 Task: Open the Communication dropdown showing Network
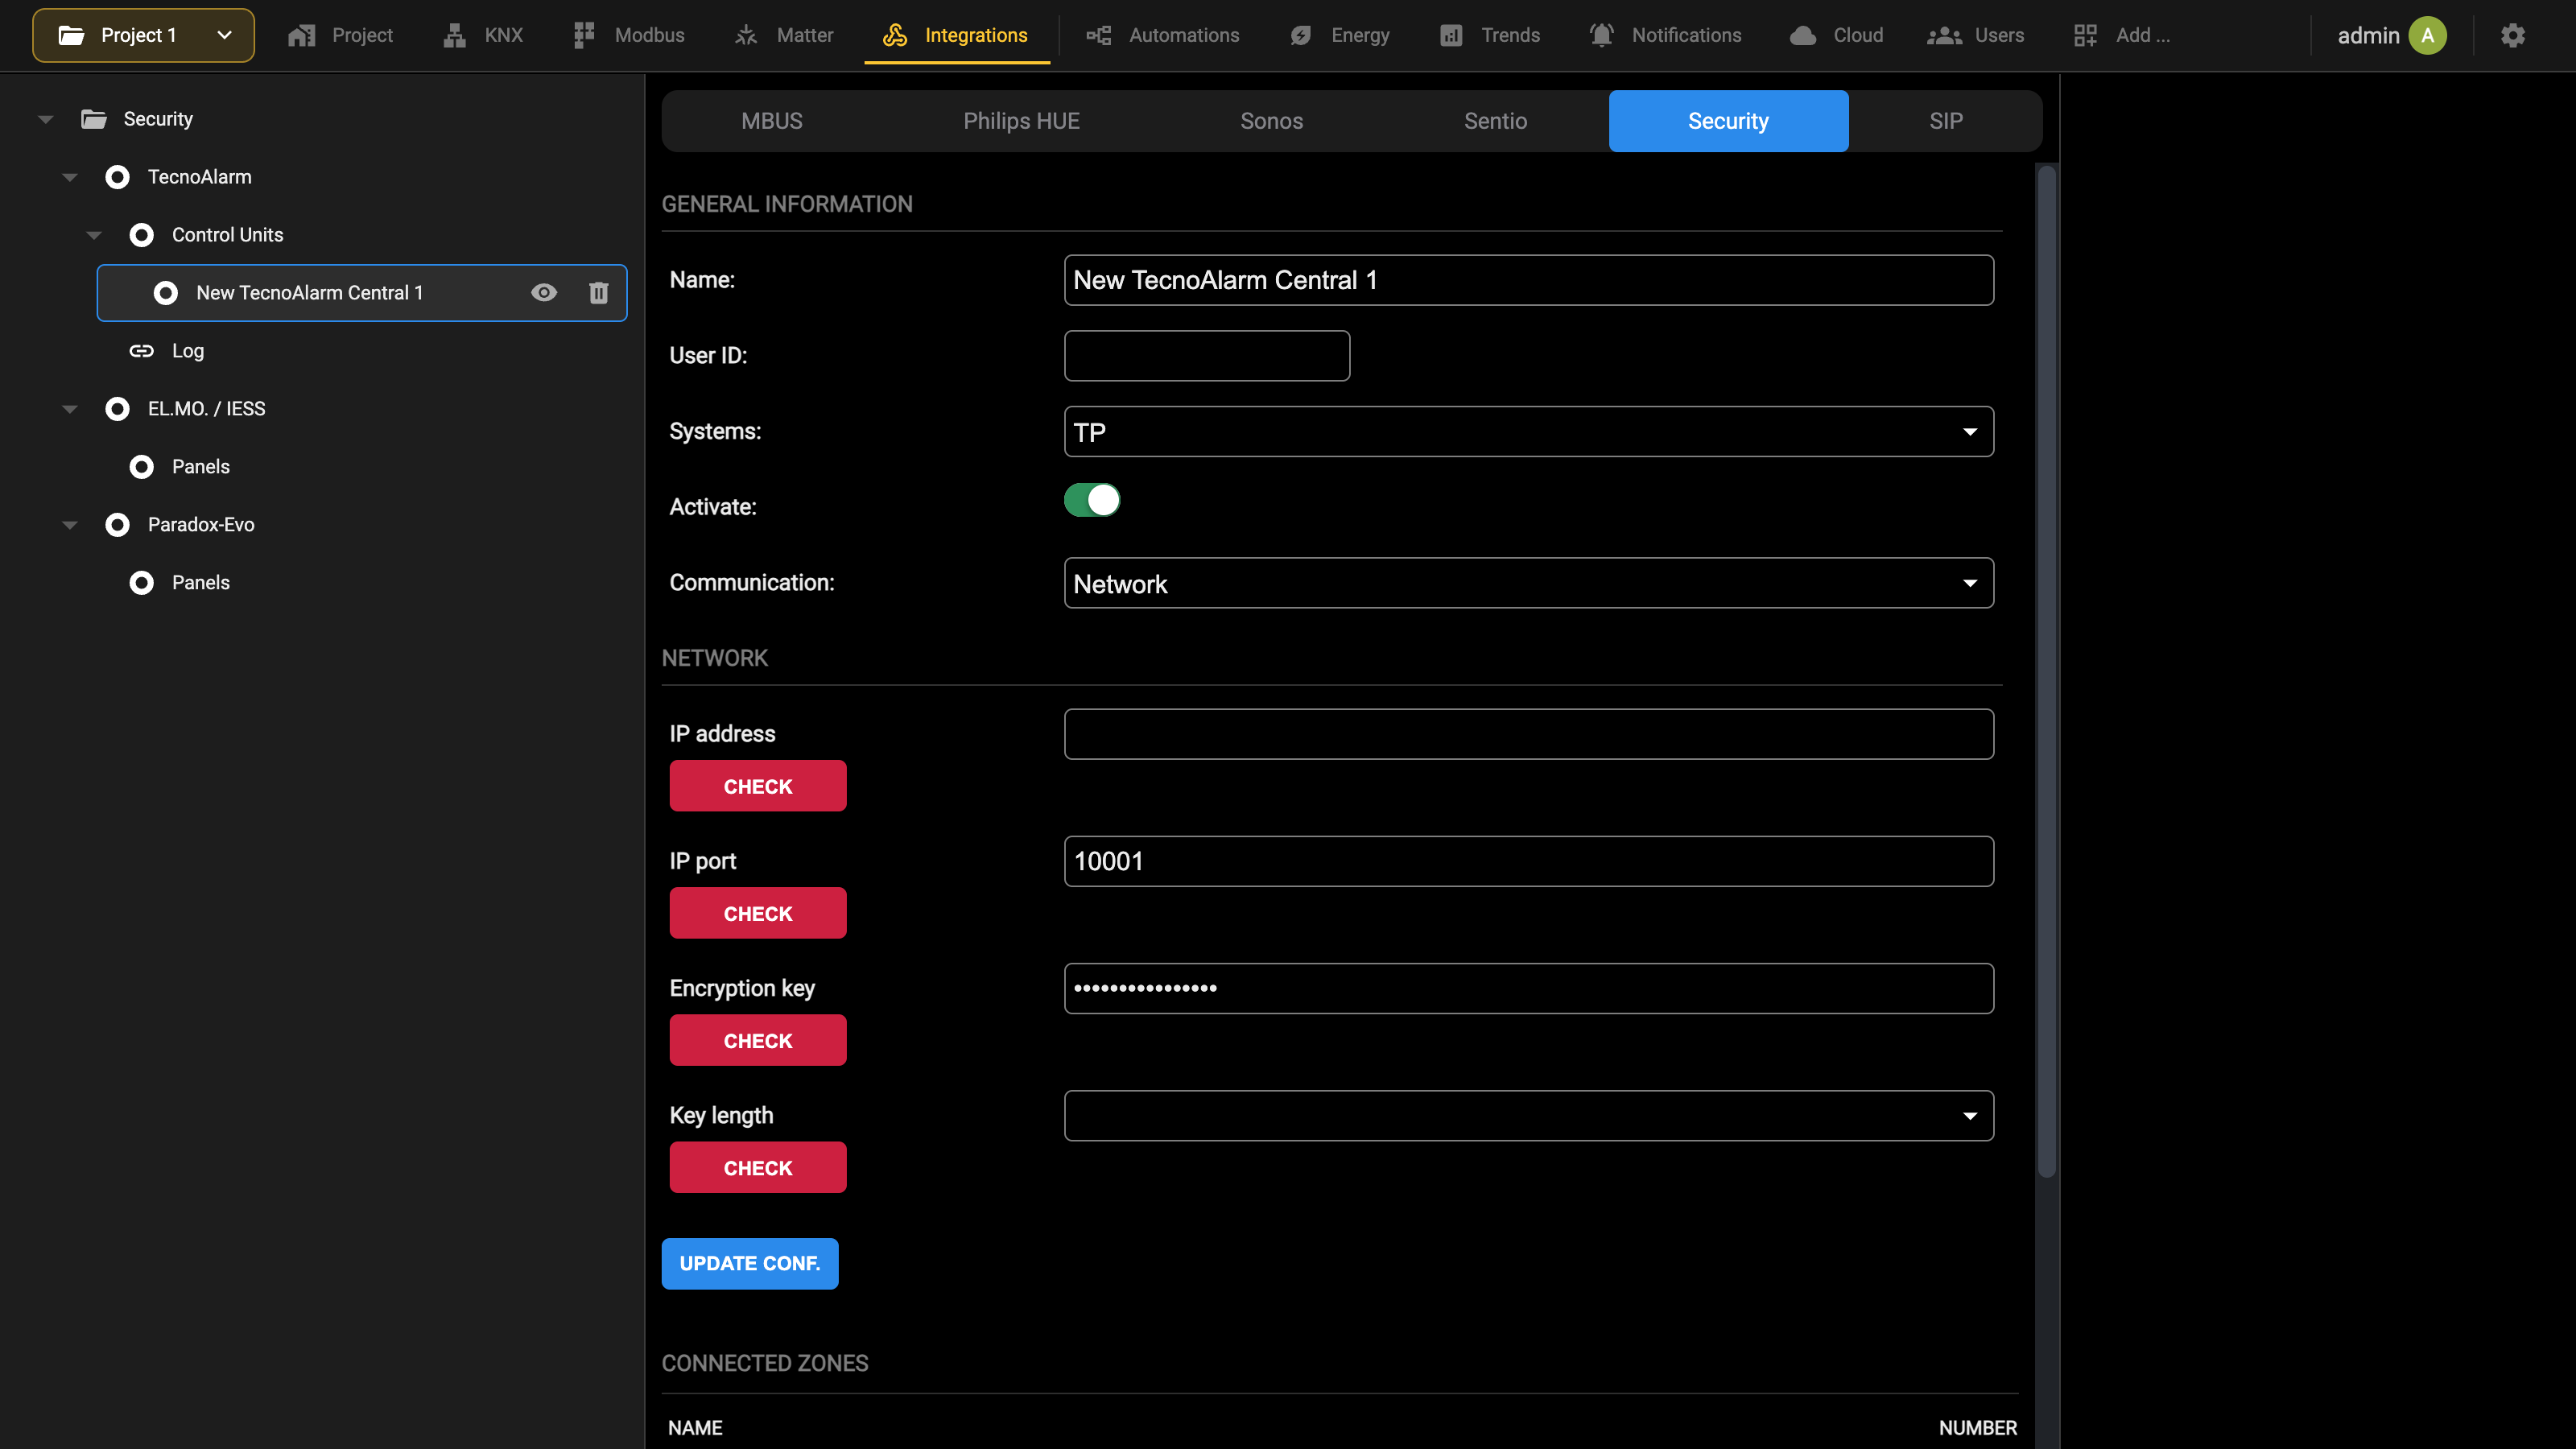[1528, 583]
